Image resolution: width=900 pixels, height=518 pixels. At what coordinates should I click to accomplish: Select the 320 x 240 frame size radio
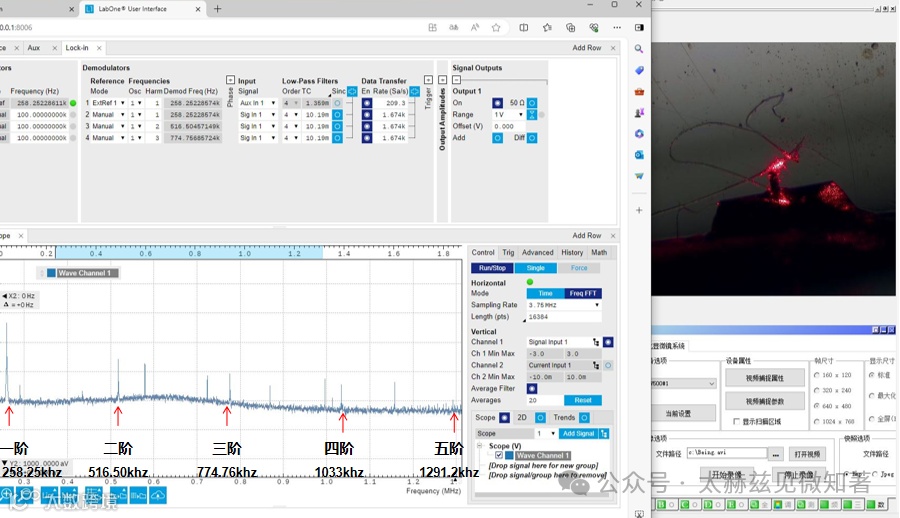[x=817, y=391]
